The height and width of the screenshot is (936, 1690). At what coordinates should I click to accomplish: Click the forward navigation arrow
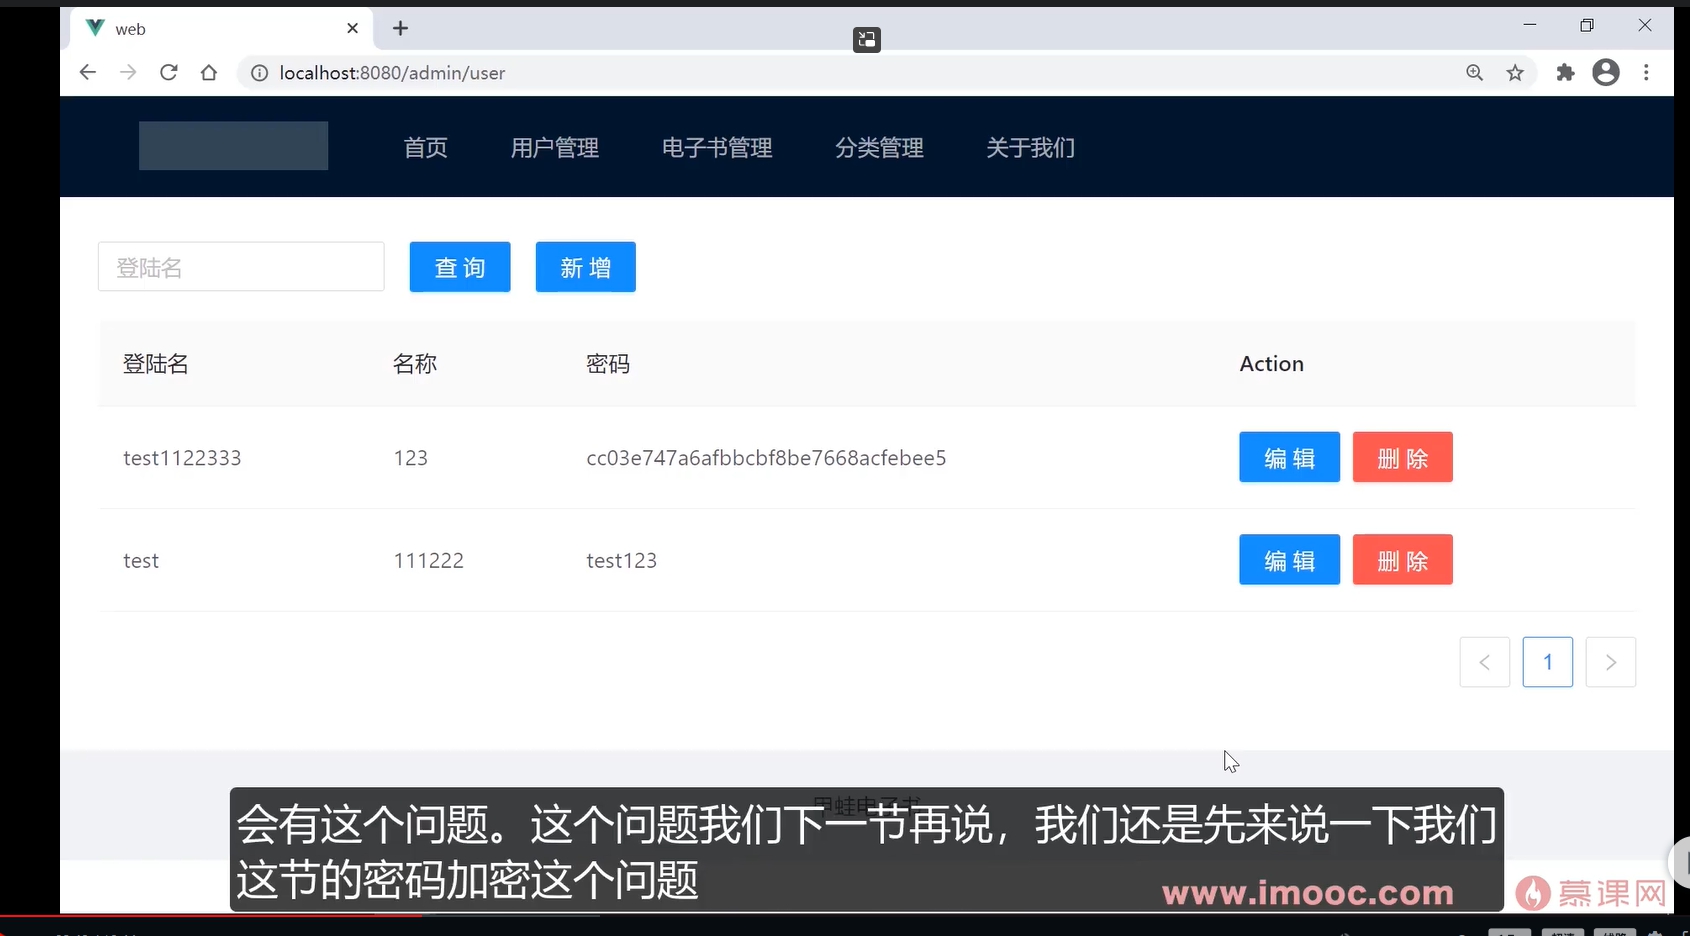127,72
